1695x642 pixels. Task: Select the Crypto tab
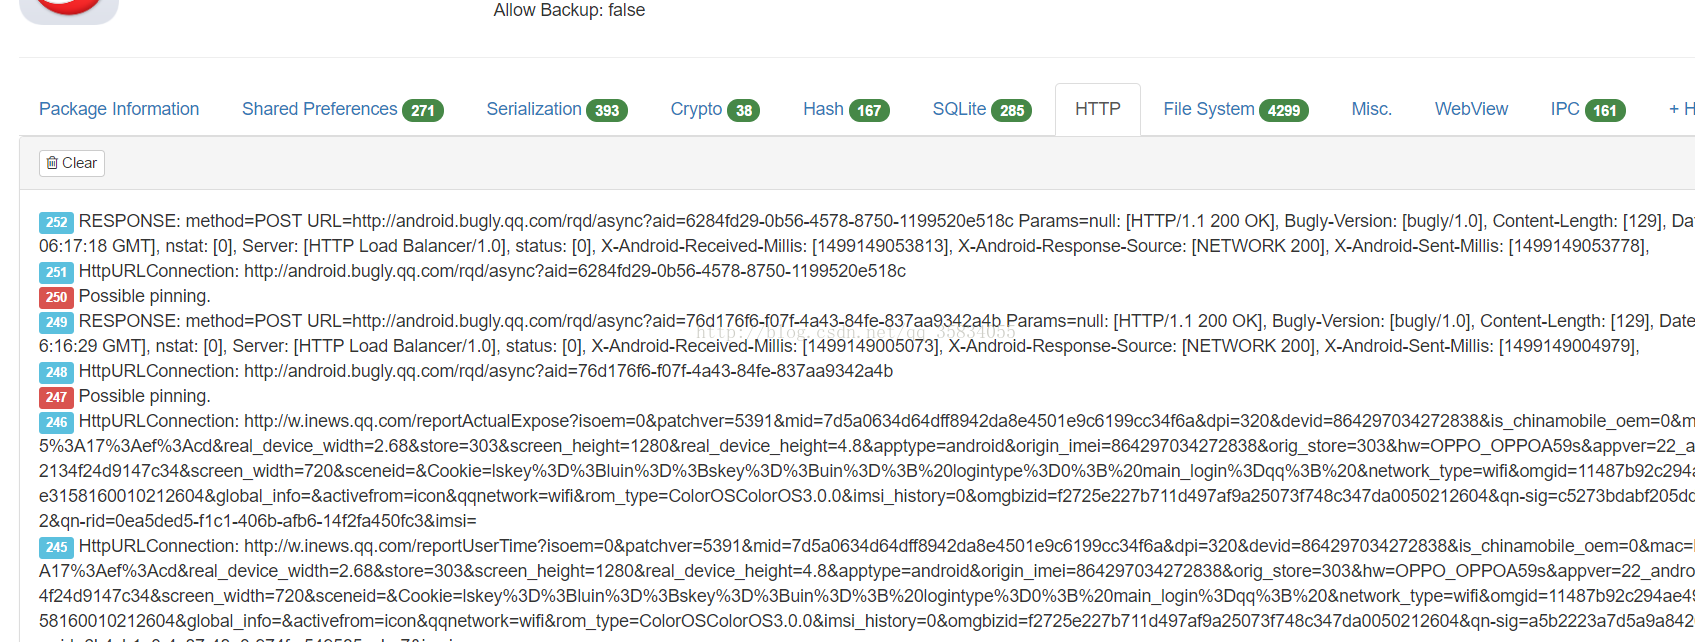pos(714,109)
